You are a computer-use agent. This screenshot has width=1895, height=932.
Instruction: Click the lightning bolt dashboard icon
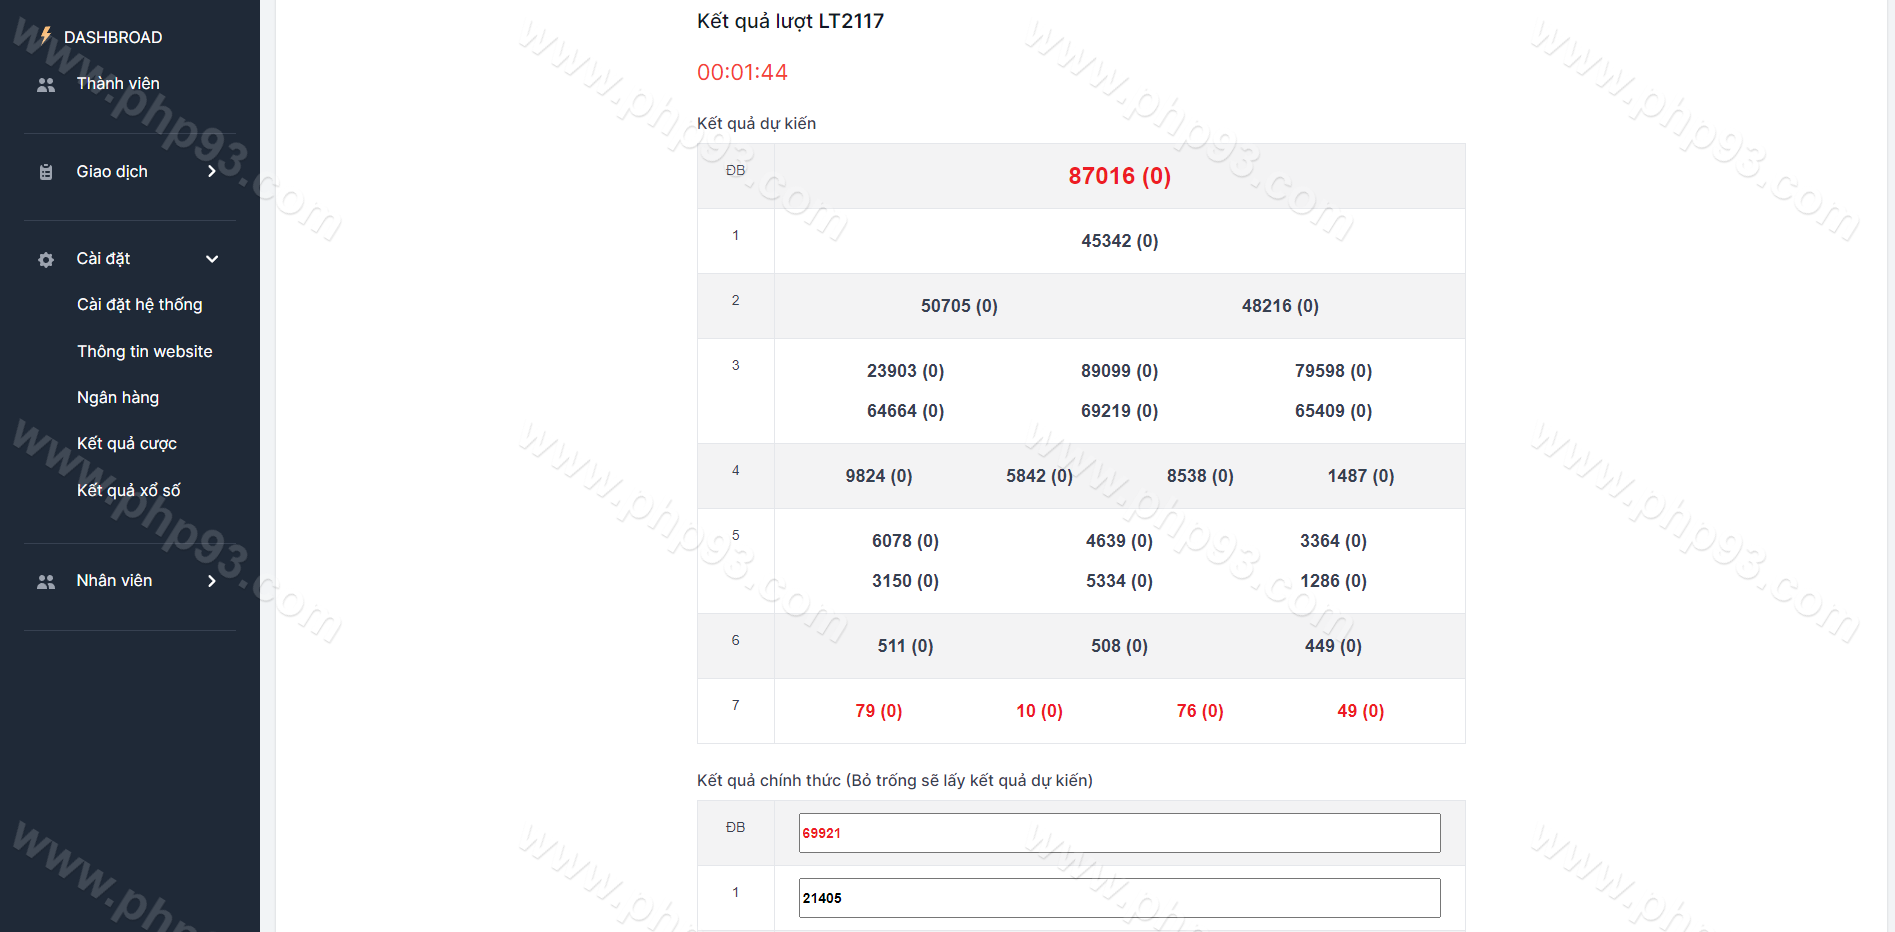[x=46, y=36]
